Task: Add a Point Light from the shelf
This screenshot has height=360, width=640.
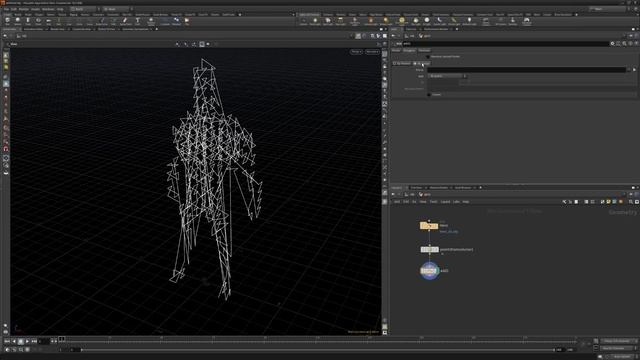Action: click(x=315, y=21)
